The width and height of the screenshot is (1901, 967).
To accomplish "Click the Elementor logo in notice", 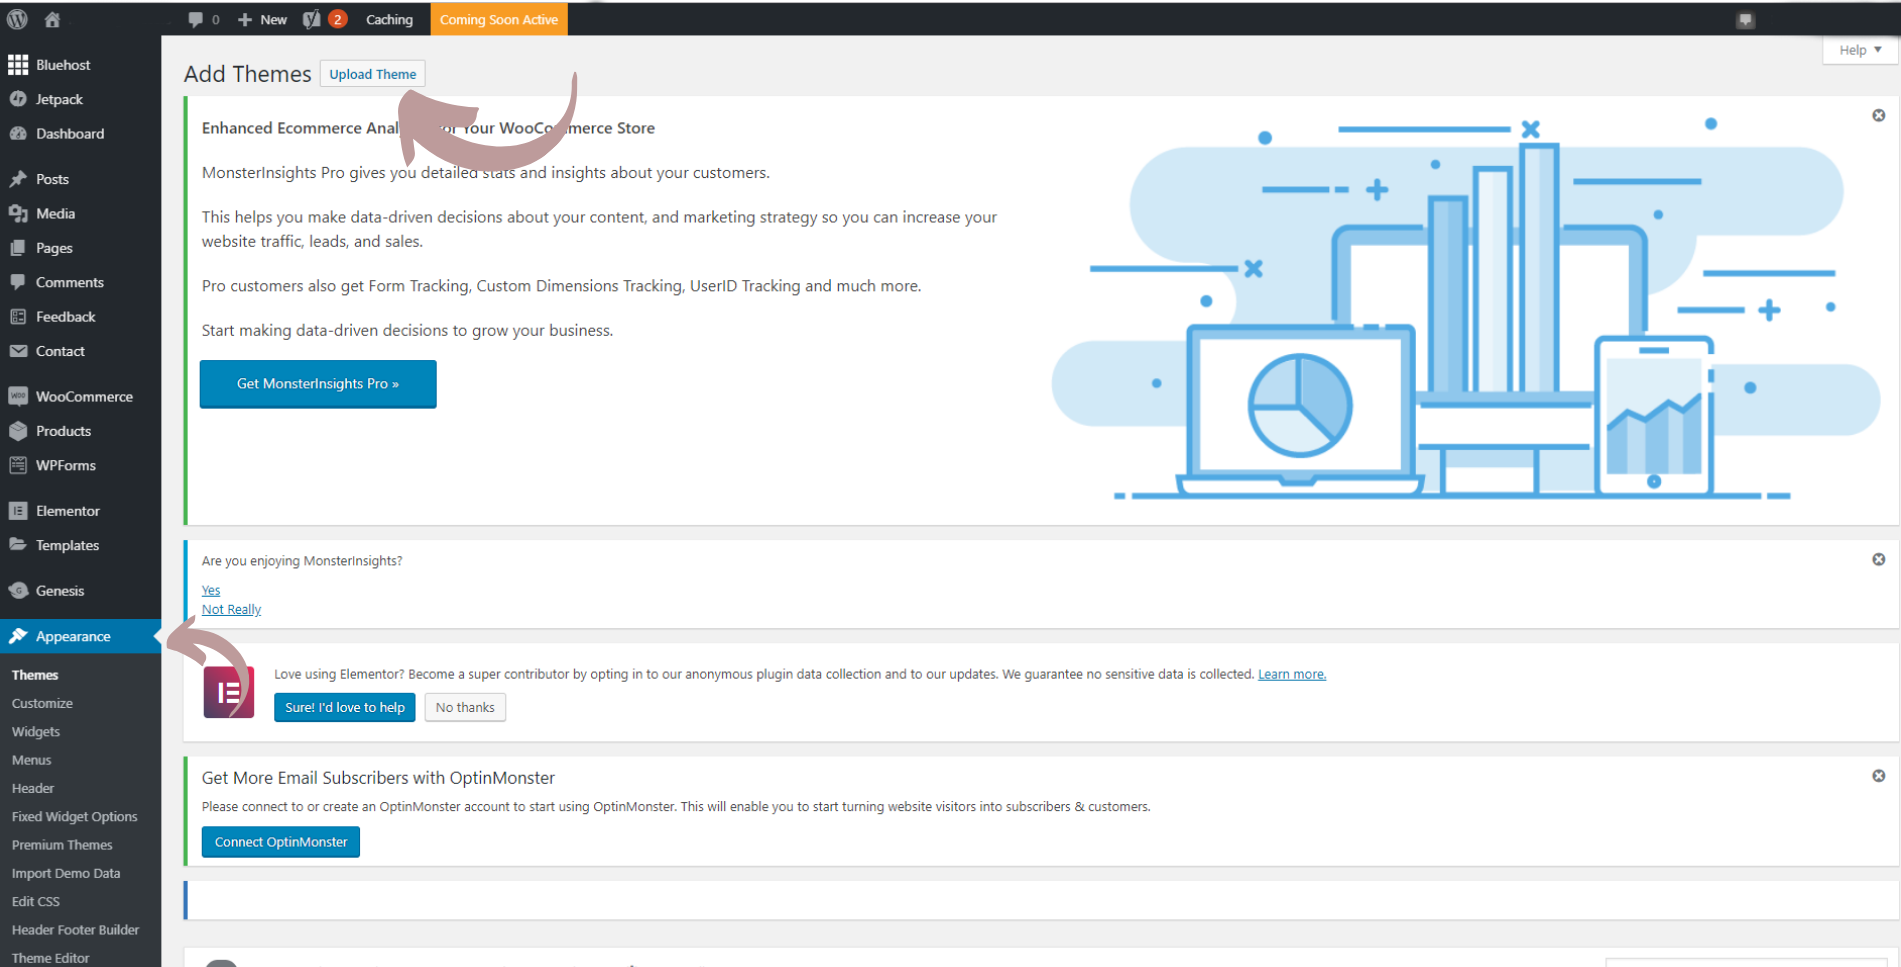I will point(228,691).
